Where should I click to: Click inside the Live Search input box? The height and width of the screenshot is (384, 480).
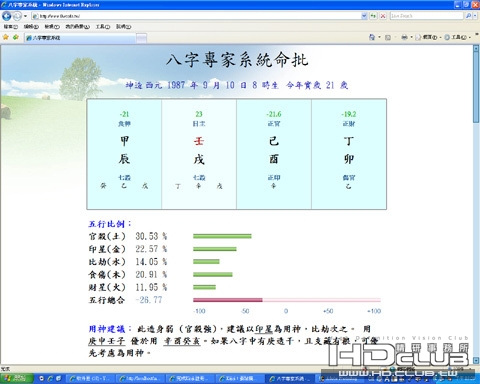click(x=427, y=16)
